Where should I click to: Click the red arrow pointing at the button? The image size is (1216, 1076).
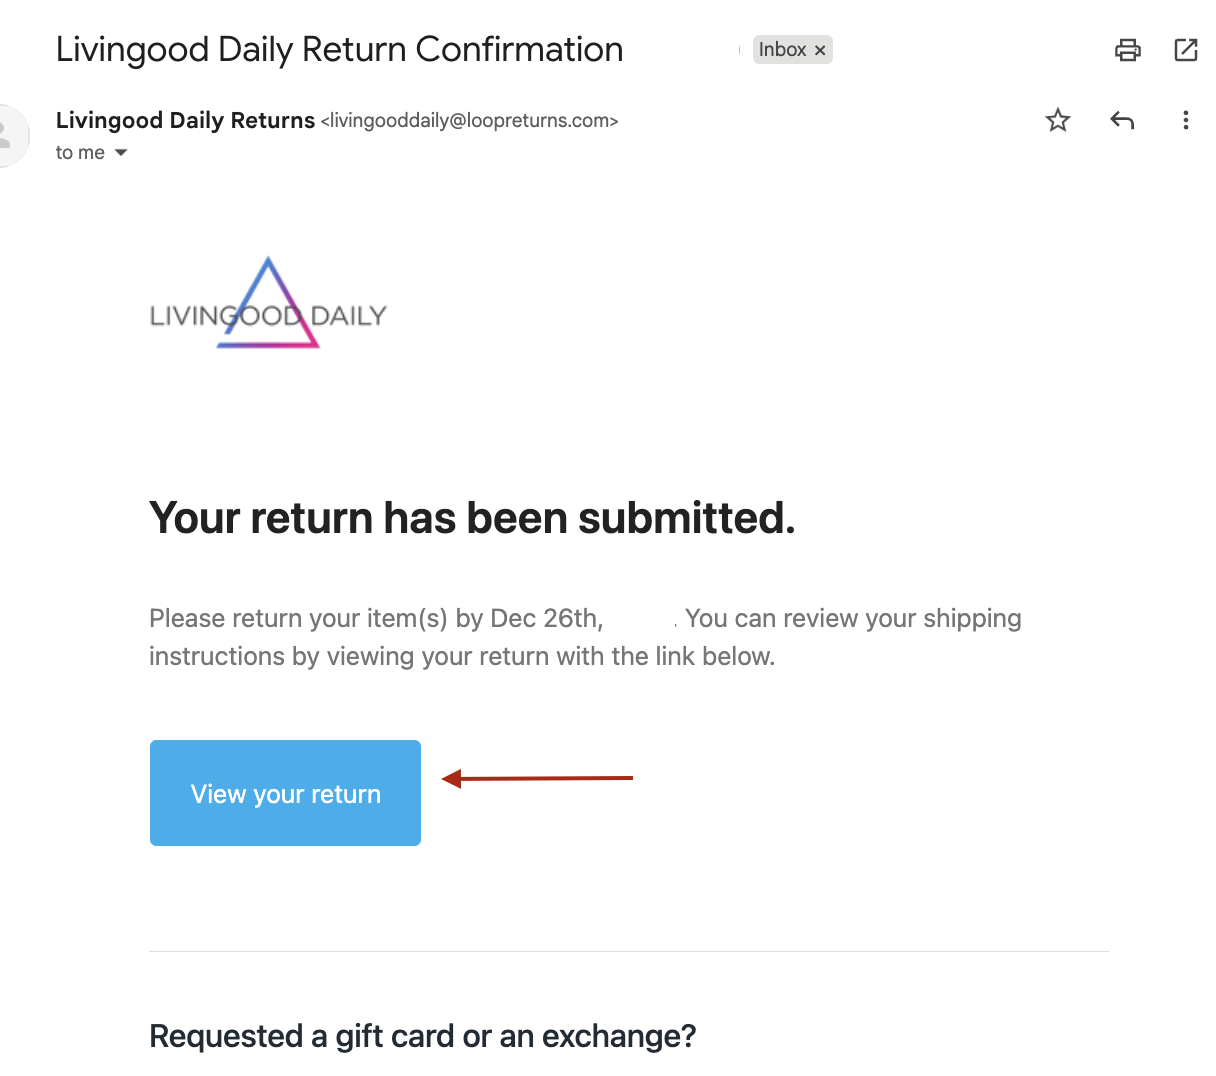tap(538, 778)
